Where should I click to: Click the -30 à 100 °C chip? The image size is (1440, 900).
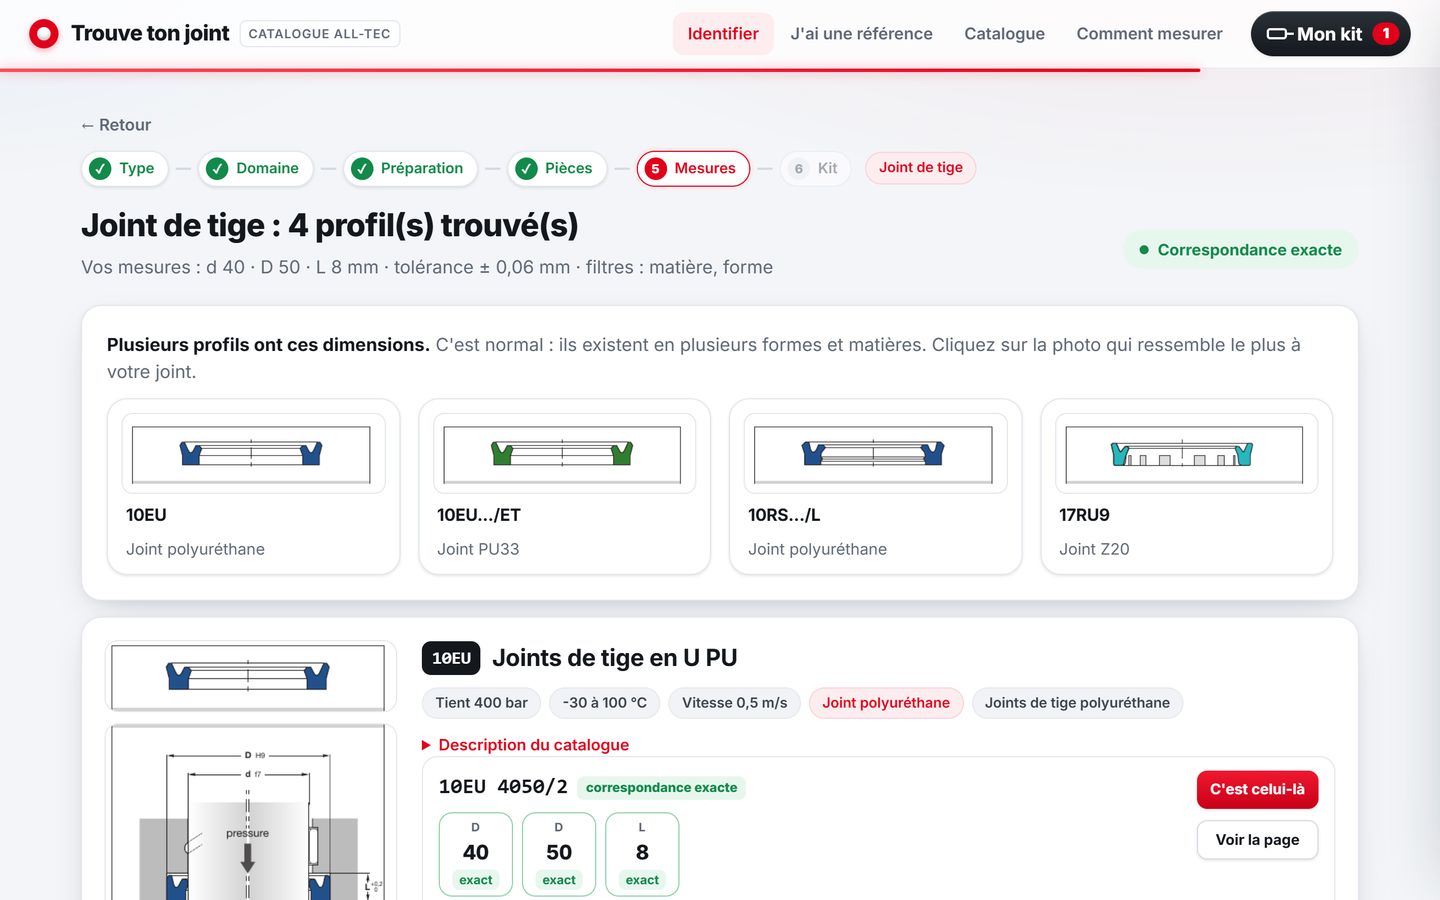[x=605, y=703]
